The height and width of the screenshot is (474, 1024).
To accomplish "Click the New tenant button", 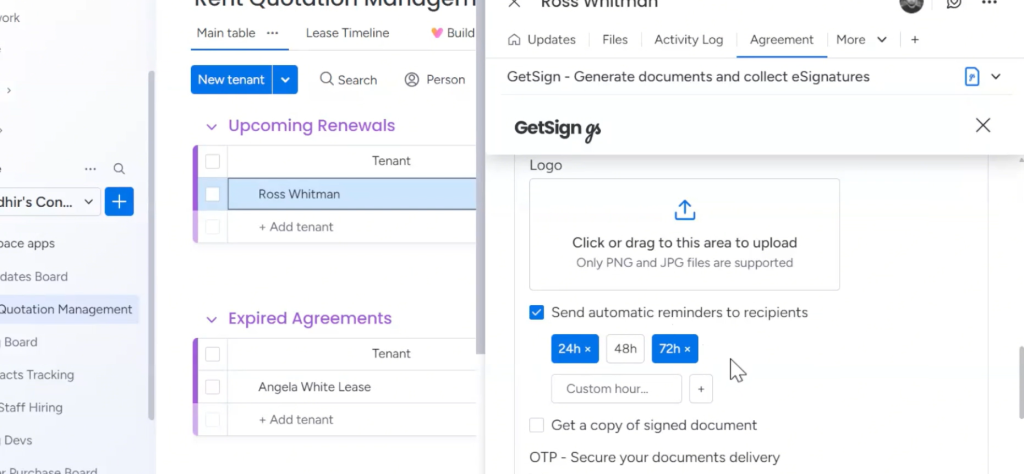I will (x=231, y=80).
